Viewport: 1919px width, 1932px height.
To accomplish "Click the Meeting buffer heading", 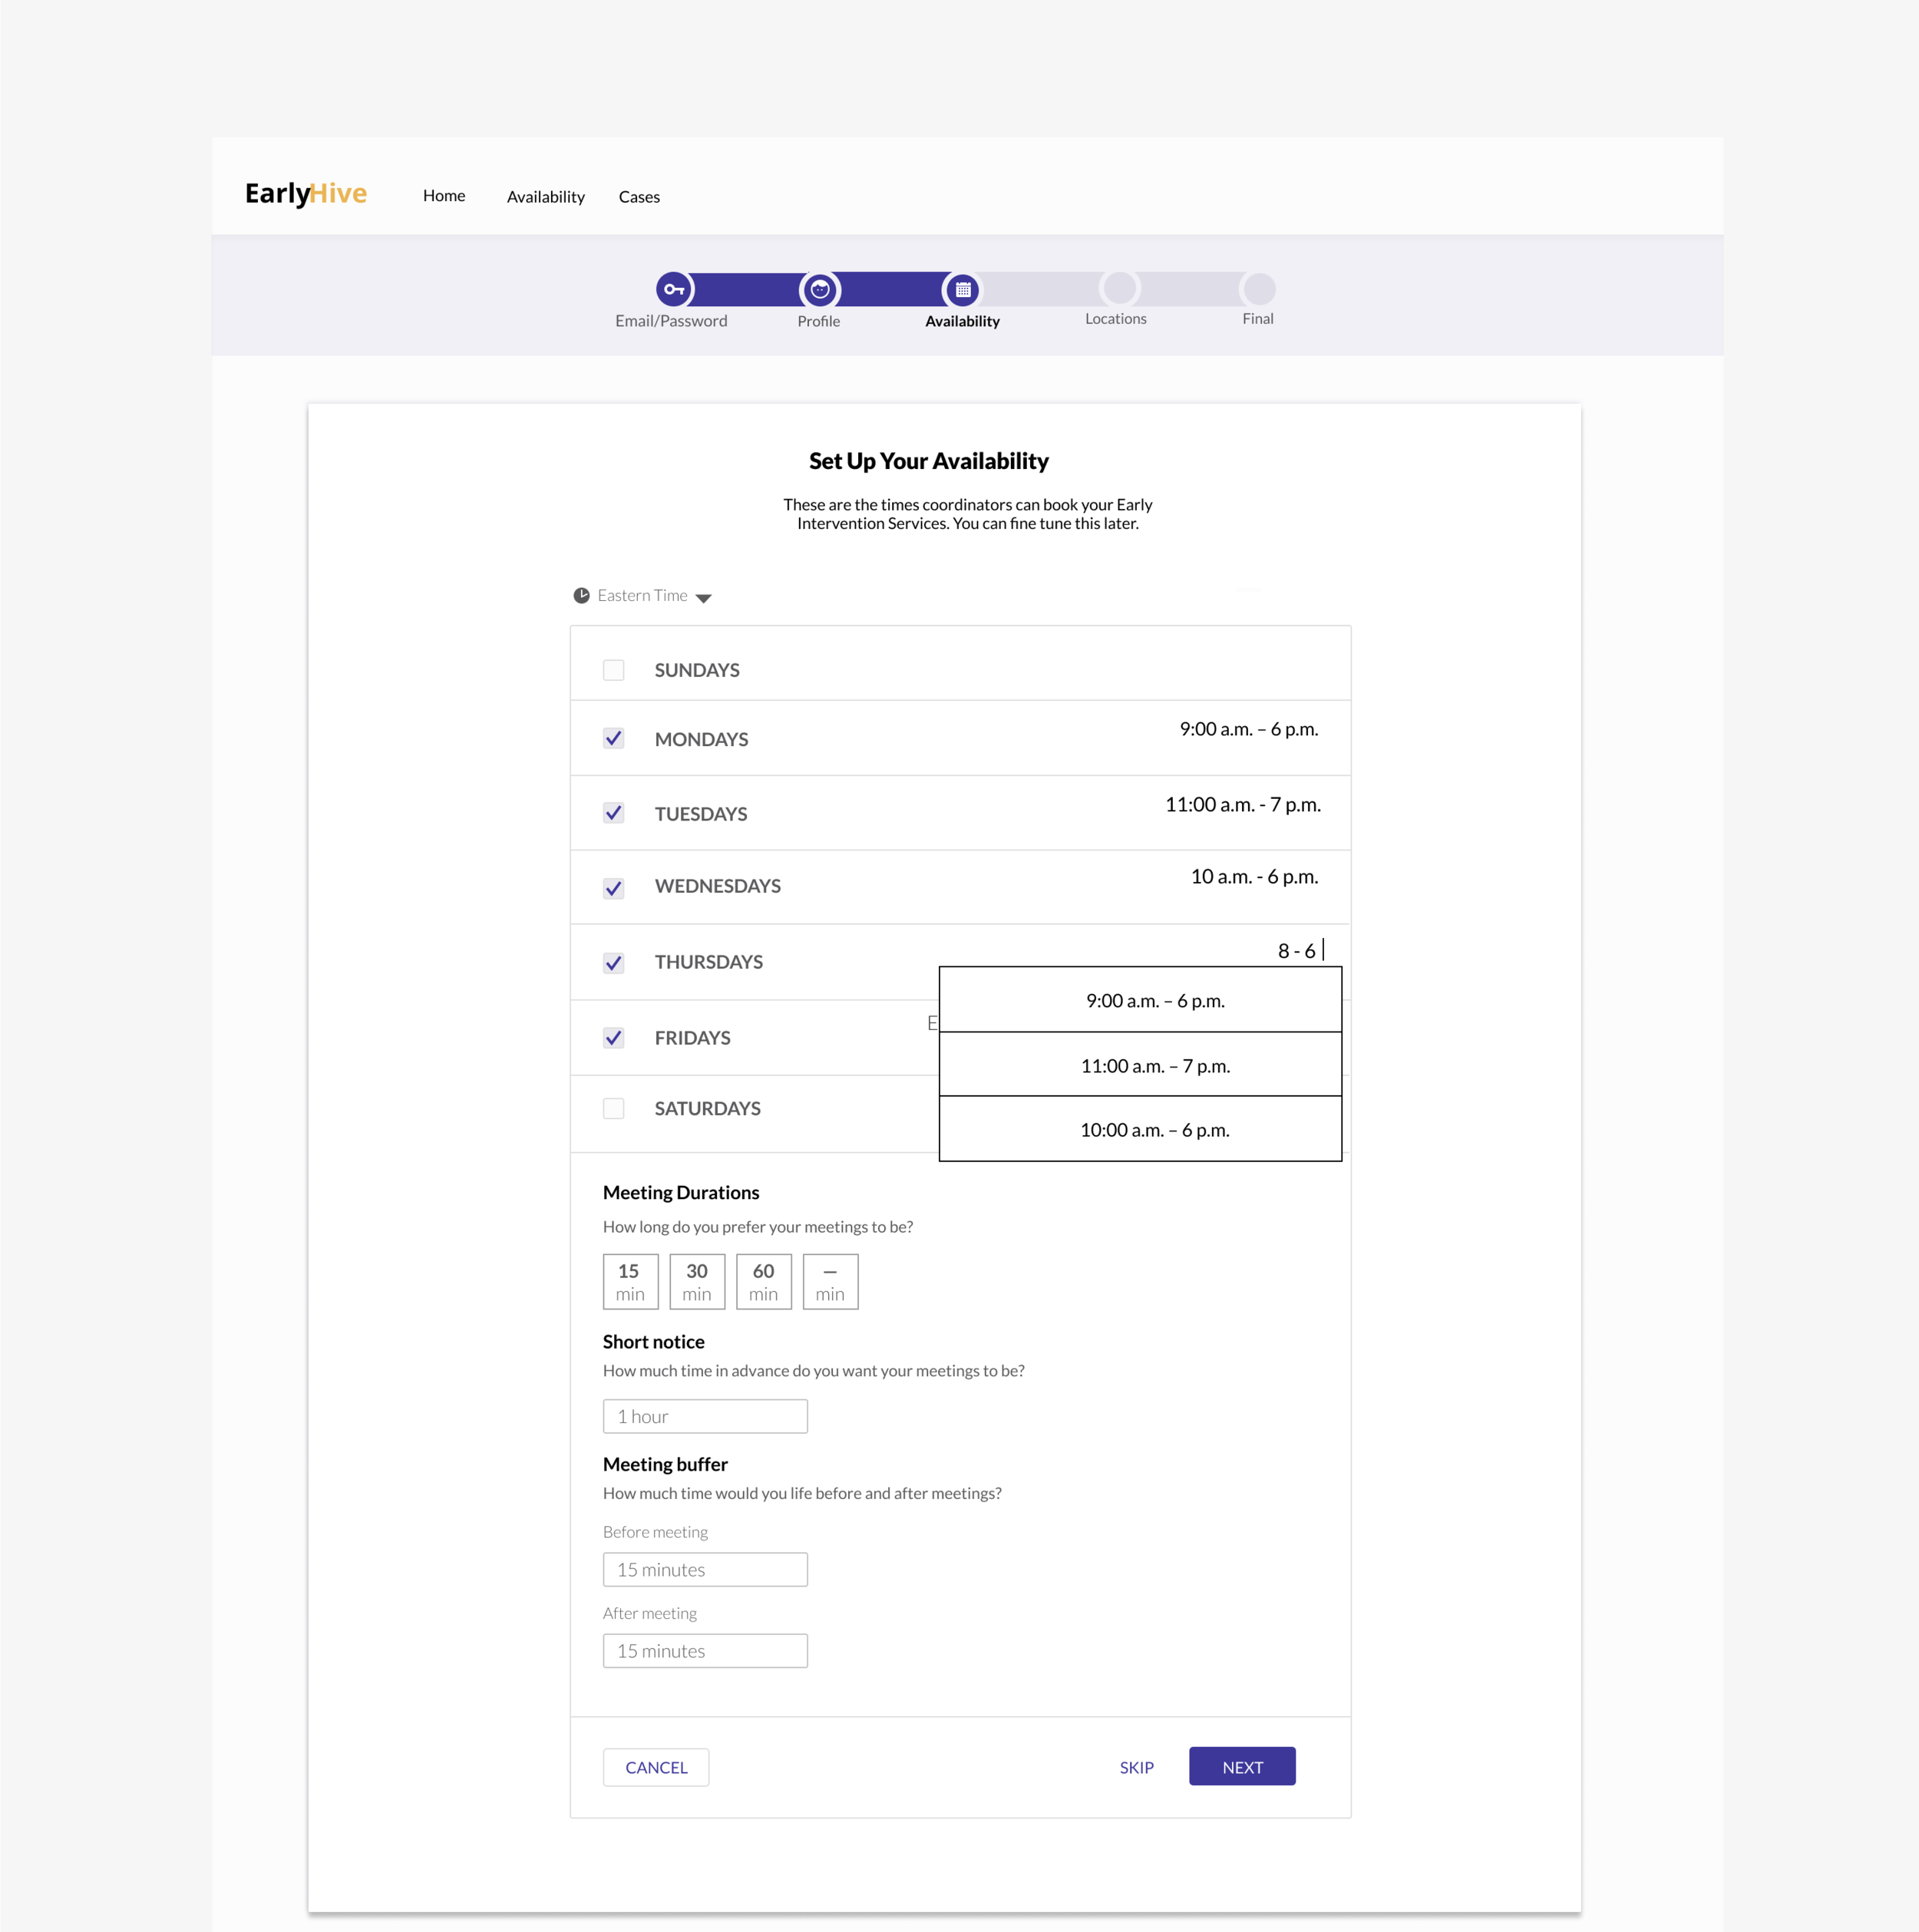I will coord(665,1464).
